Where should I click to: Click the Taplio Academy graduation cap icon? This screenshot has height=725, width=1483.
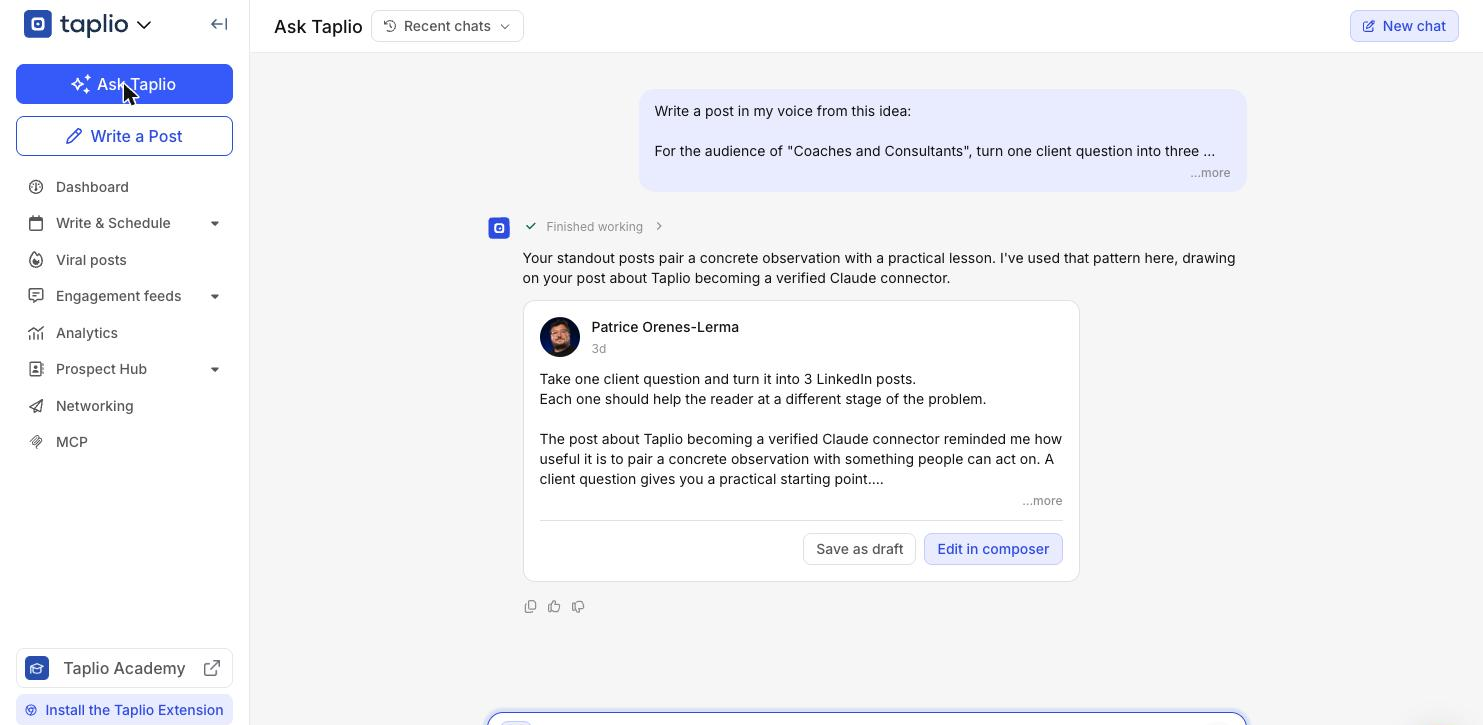coord(37,668)
